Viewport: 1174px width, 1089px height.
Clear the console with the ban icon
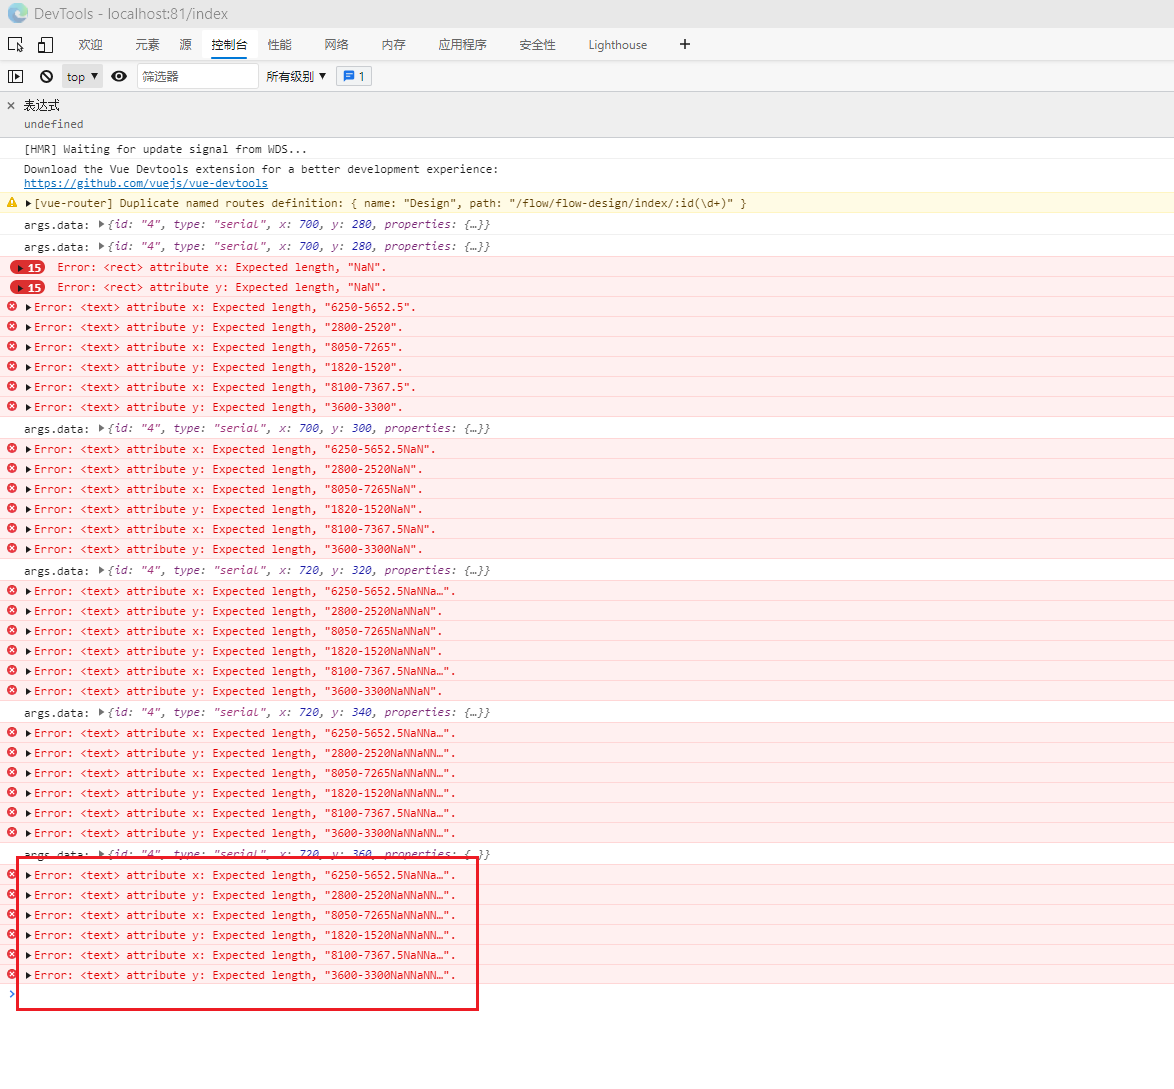point(46,76)
